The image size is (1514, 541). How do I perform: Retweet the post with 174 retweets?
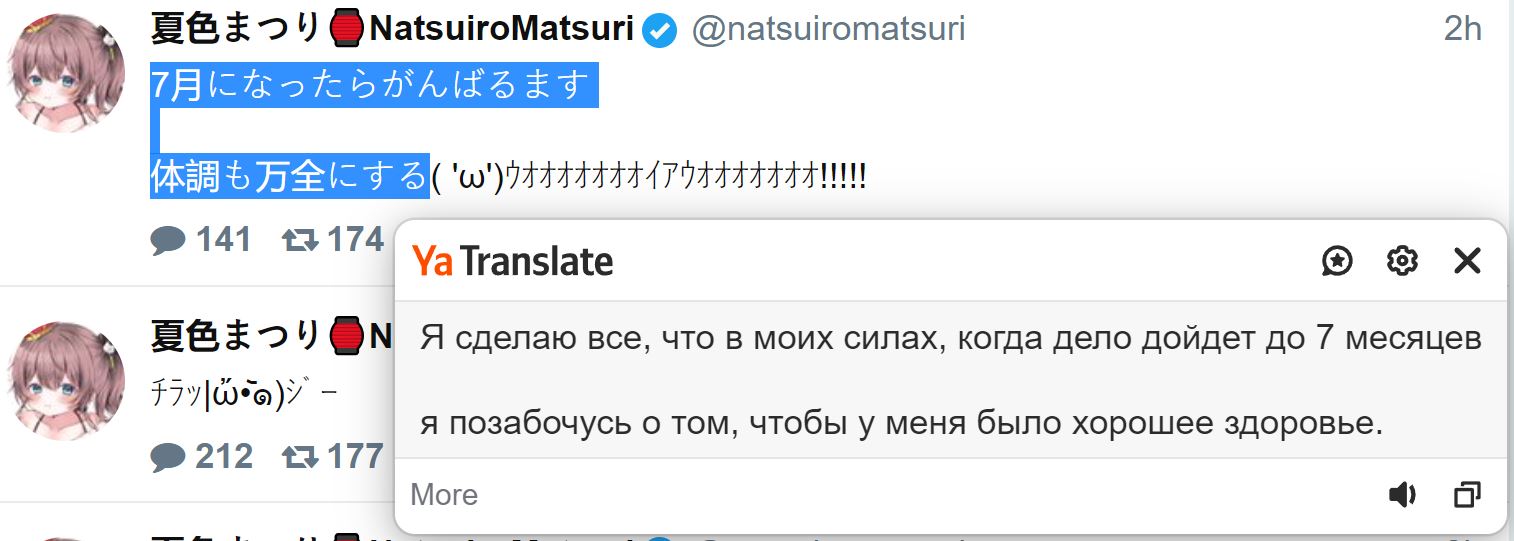[300, 240]
